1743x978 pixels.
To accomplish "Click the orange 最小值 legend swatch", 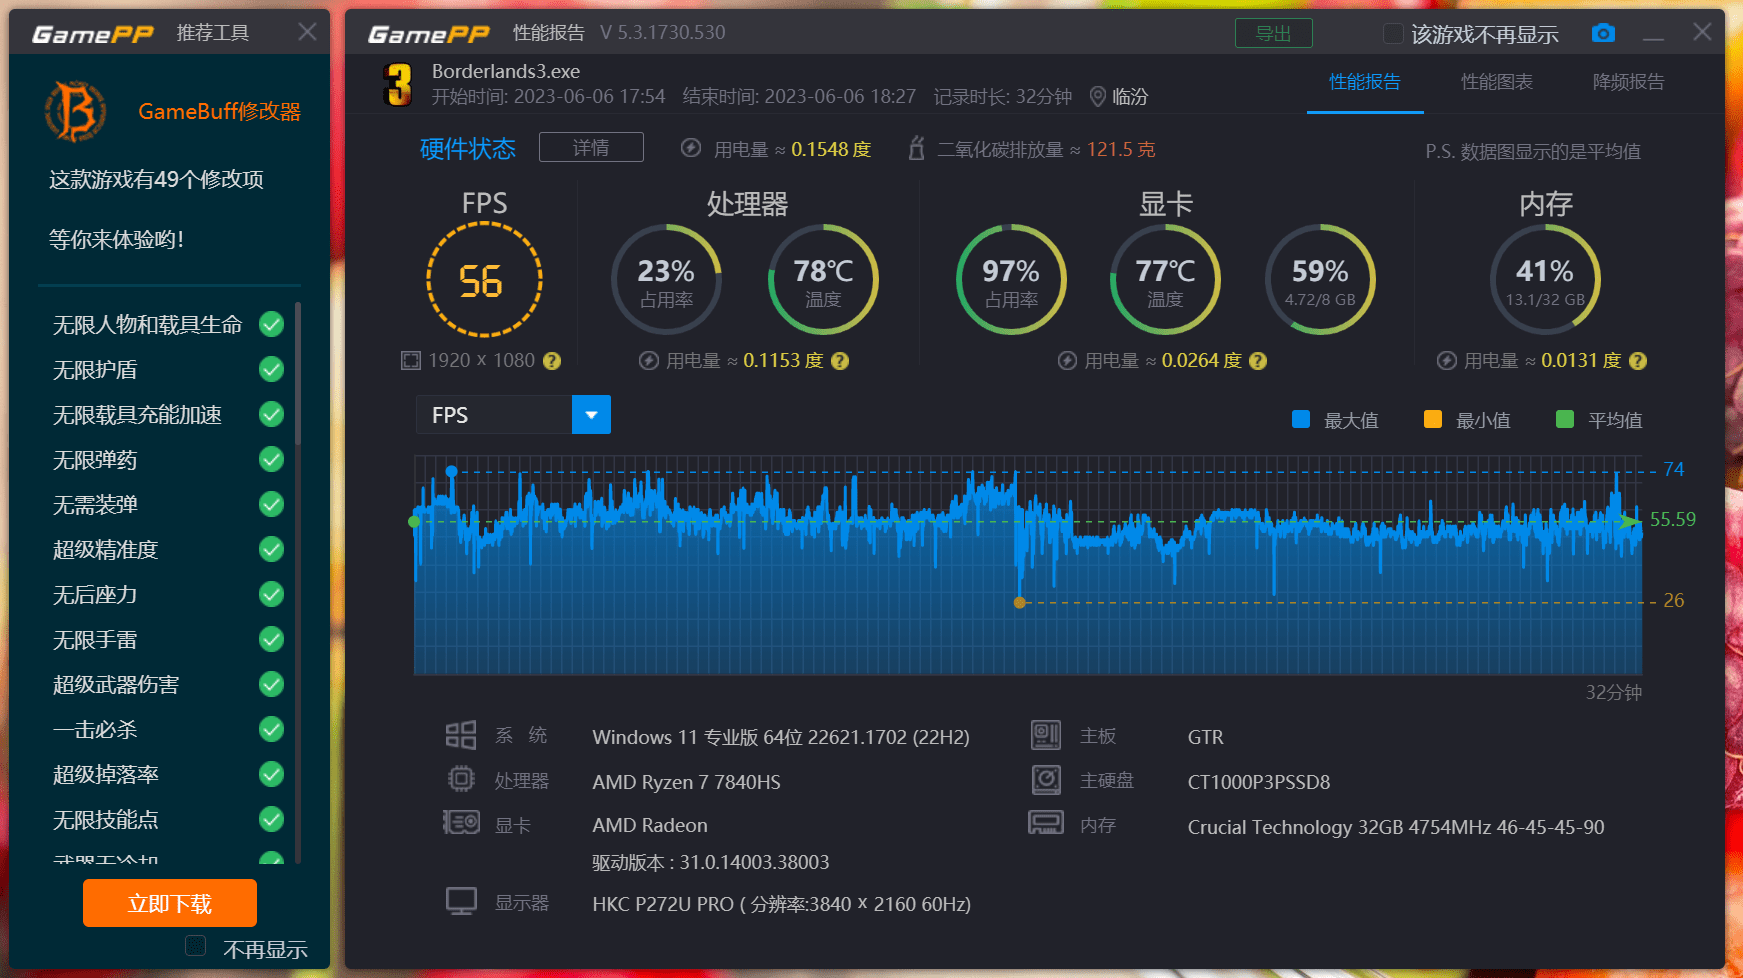I will (x=1433, y=419).
